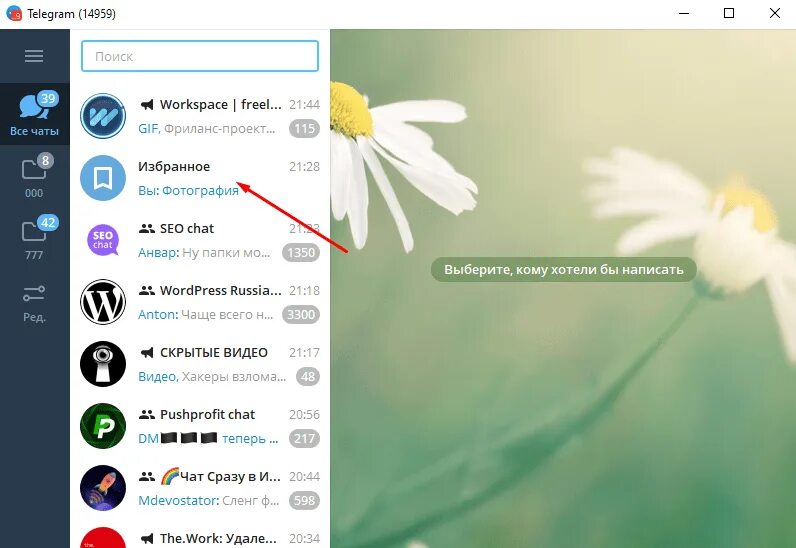Close the Telegram window
The width and height of the screenshot is (796, 548).
tap(775, 13)
